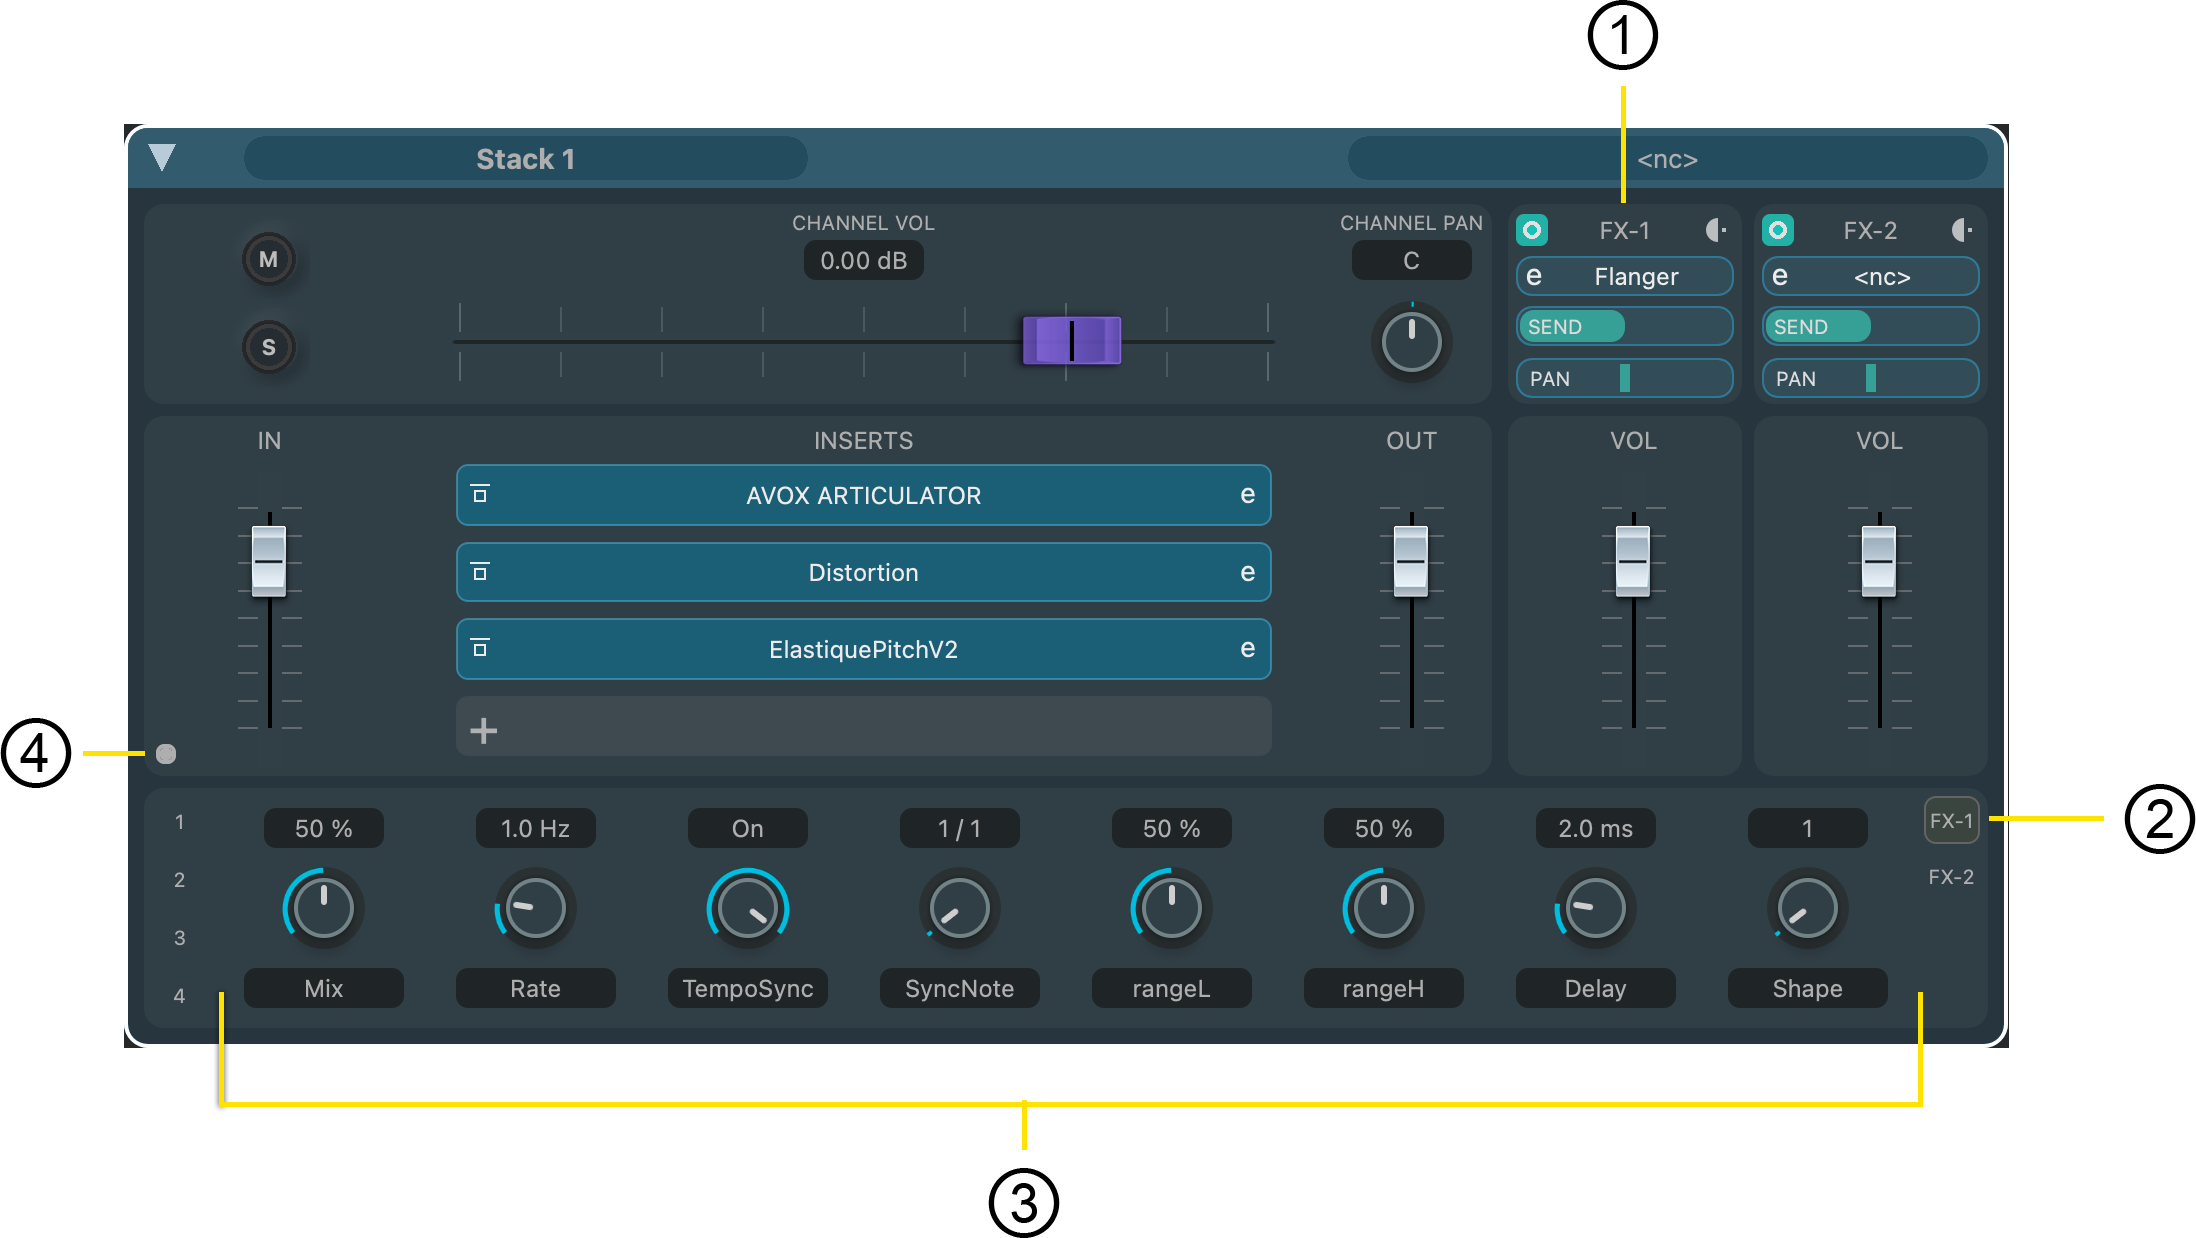The width and height of the screenshot is (2196, 1238).
Task: Open Flanger editor via e icon
Action: (x=1534, y=276)
